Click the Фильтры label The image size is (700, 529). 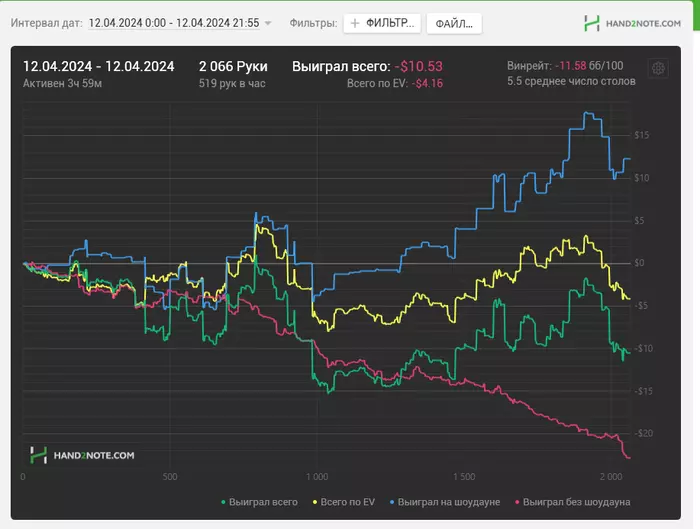click(313, 23)
